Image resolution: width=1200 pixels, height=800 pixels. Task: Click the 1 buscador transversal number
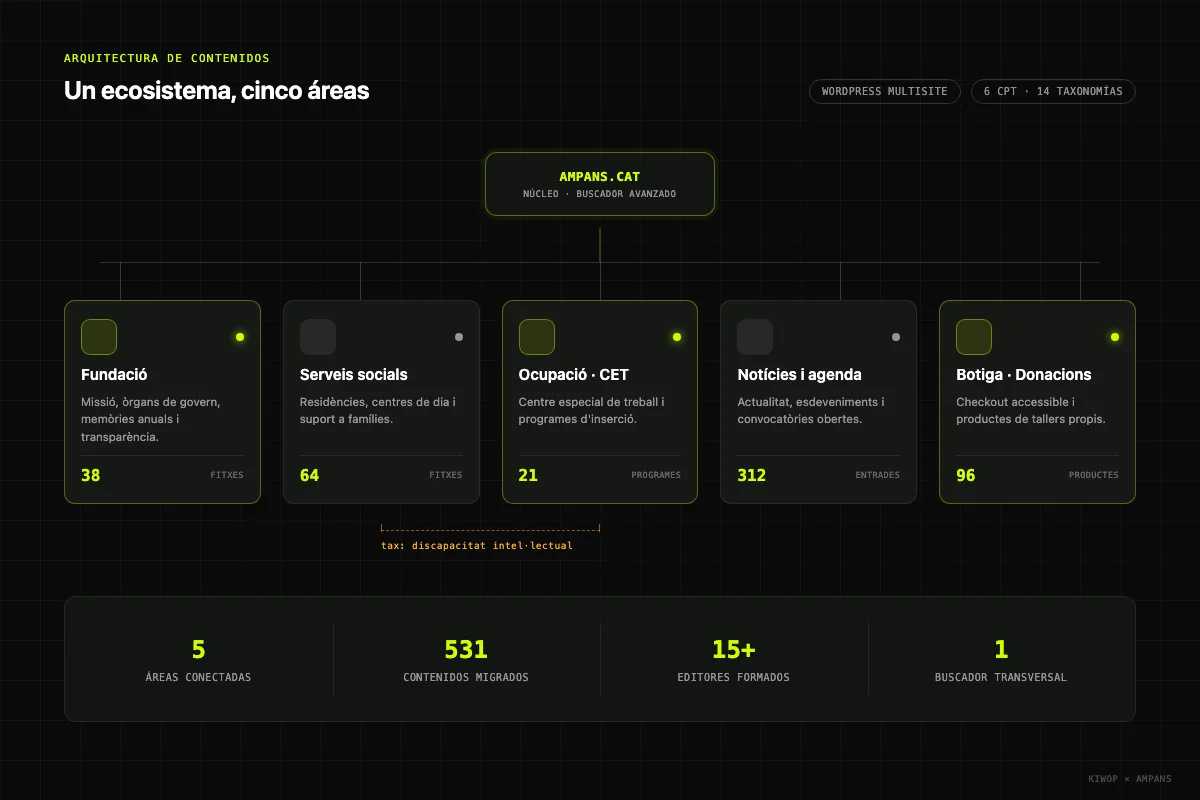tap(1001, 650)
